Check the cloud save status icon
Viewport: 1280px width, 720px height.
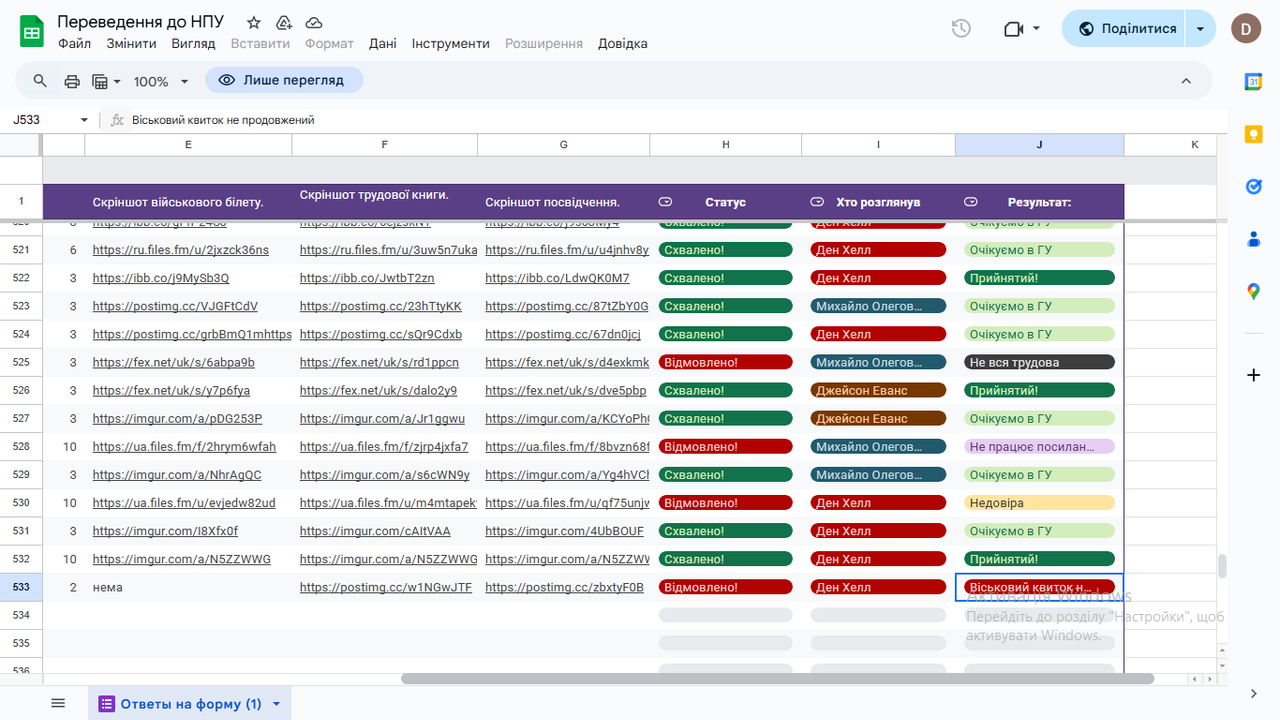[314, 23]
